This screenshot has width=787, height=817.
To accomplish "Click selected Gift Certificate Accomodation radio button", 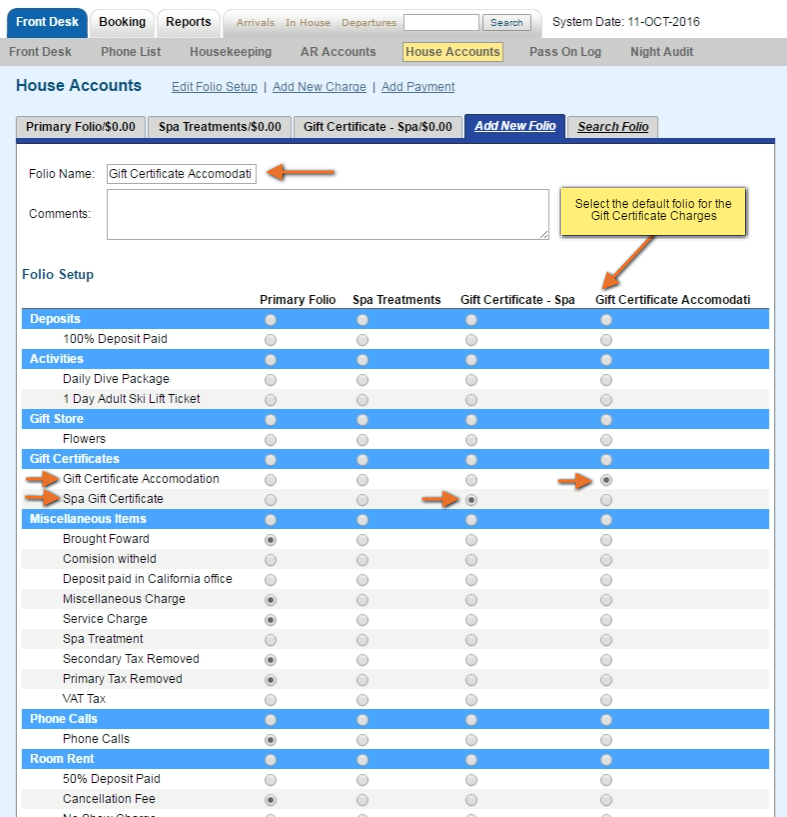I will pyautogui.click(x=606, y=480).
